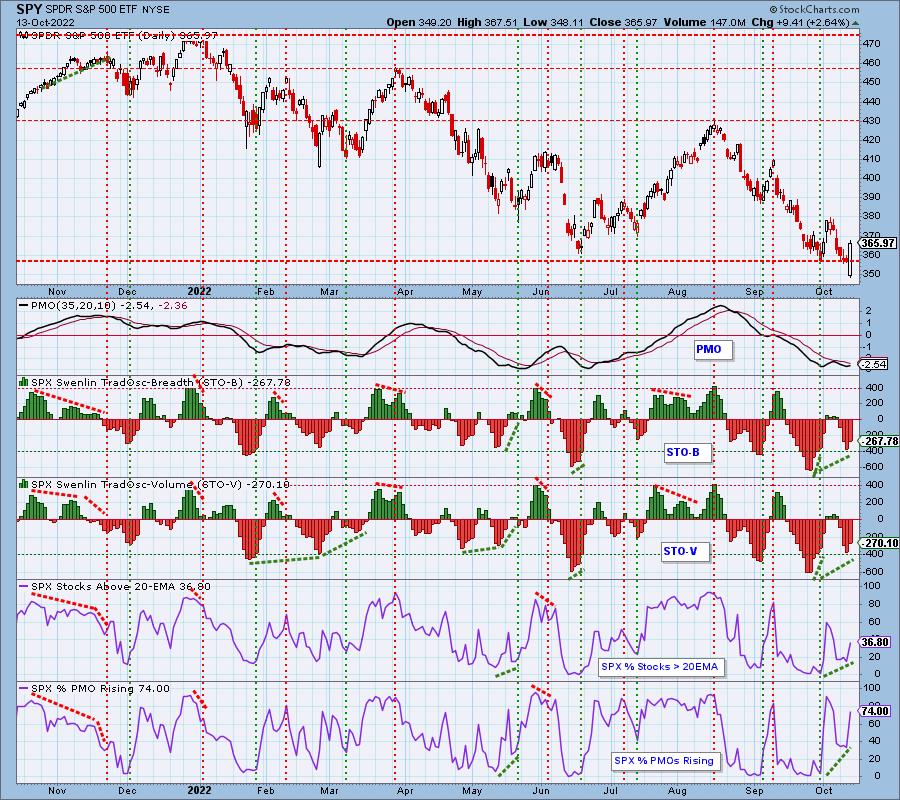Click the 365.97 price flag on axis
Screen dimensions: 900x800
pos(879,243)
